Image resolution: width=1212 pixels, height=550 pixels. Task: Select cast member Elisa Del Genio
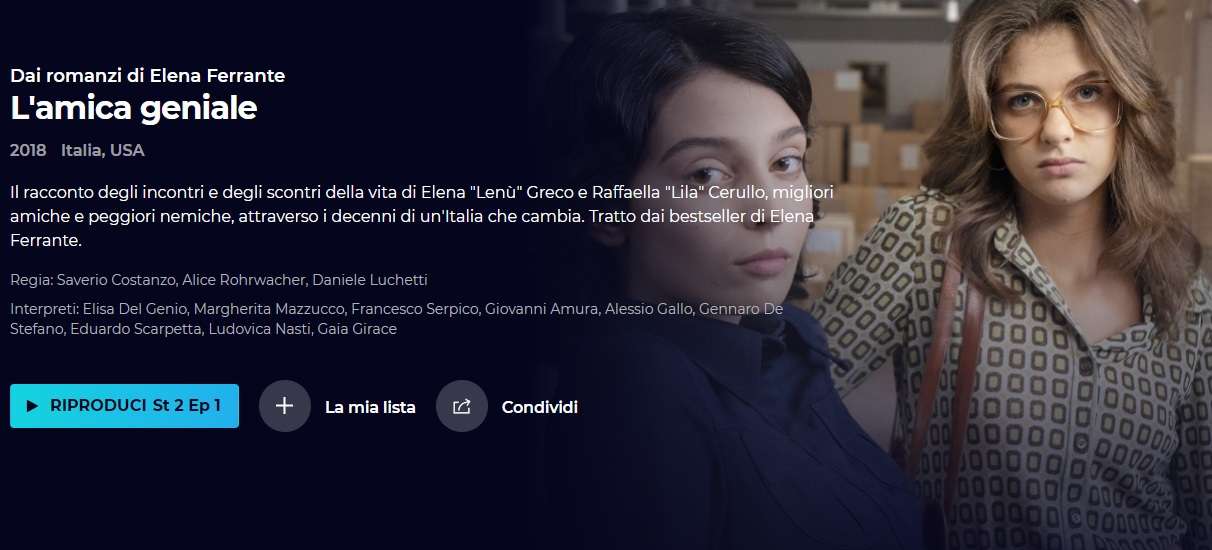tap(134, 310)
